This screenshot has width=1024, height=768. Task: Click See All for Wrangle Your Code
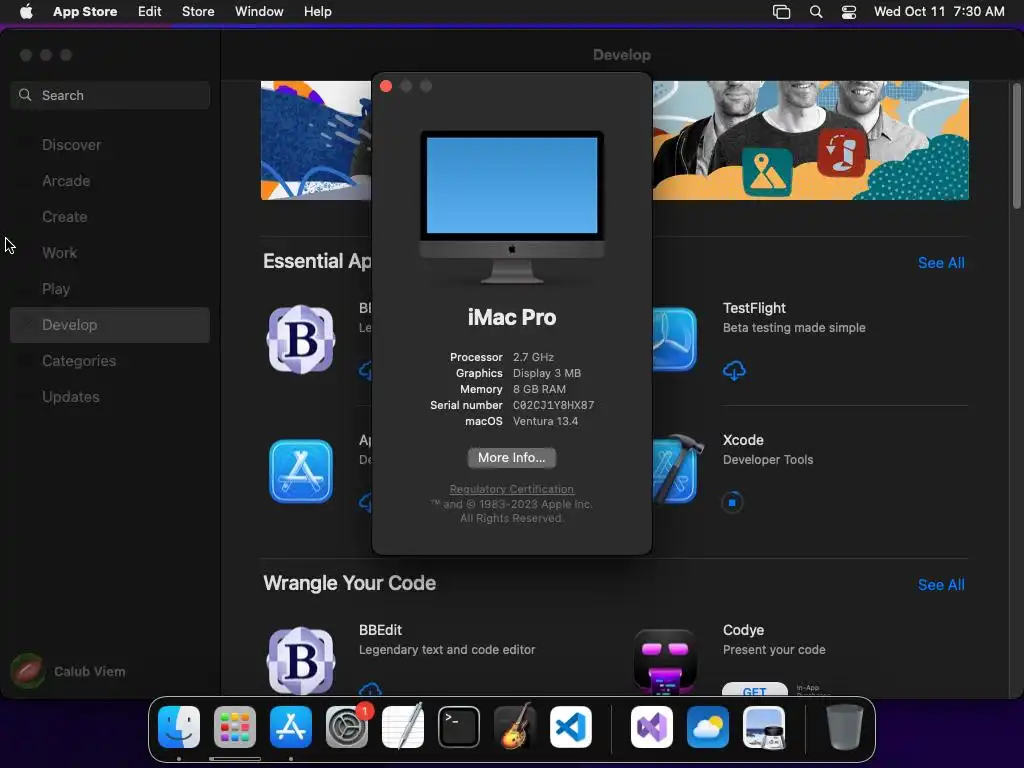coord(940,584)
